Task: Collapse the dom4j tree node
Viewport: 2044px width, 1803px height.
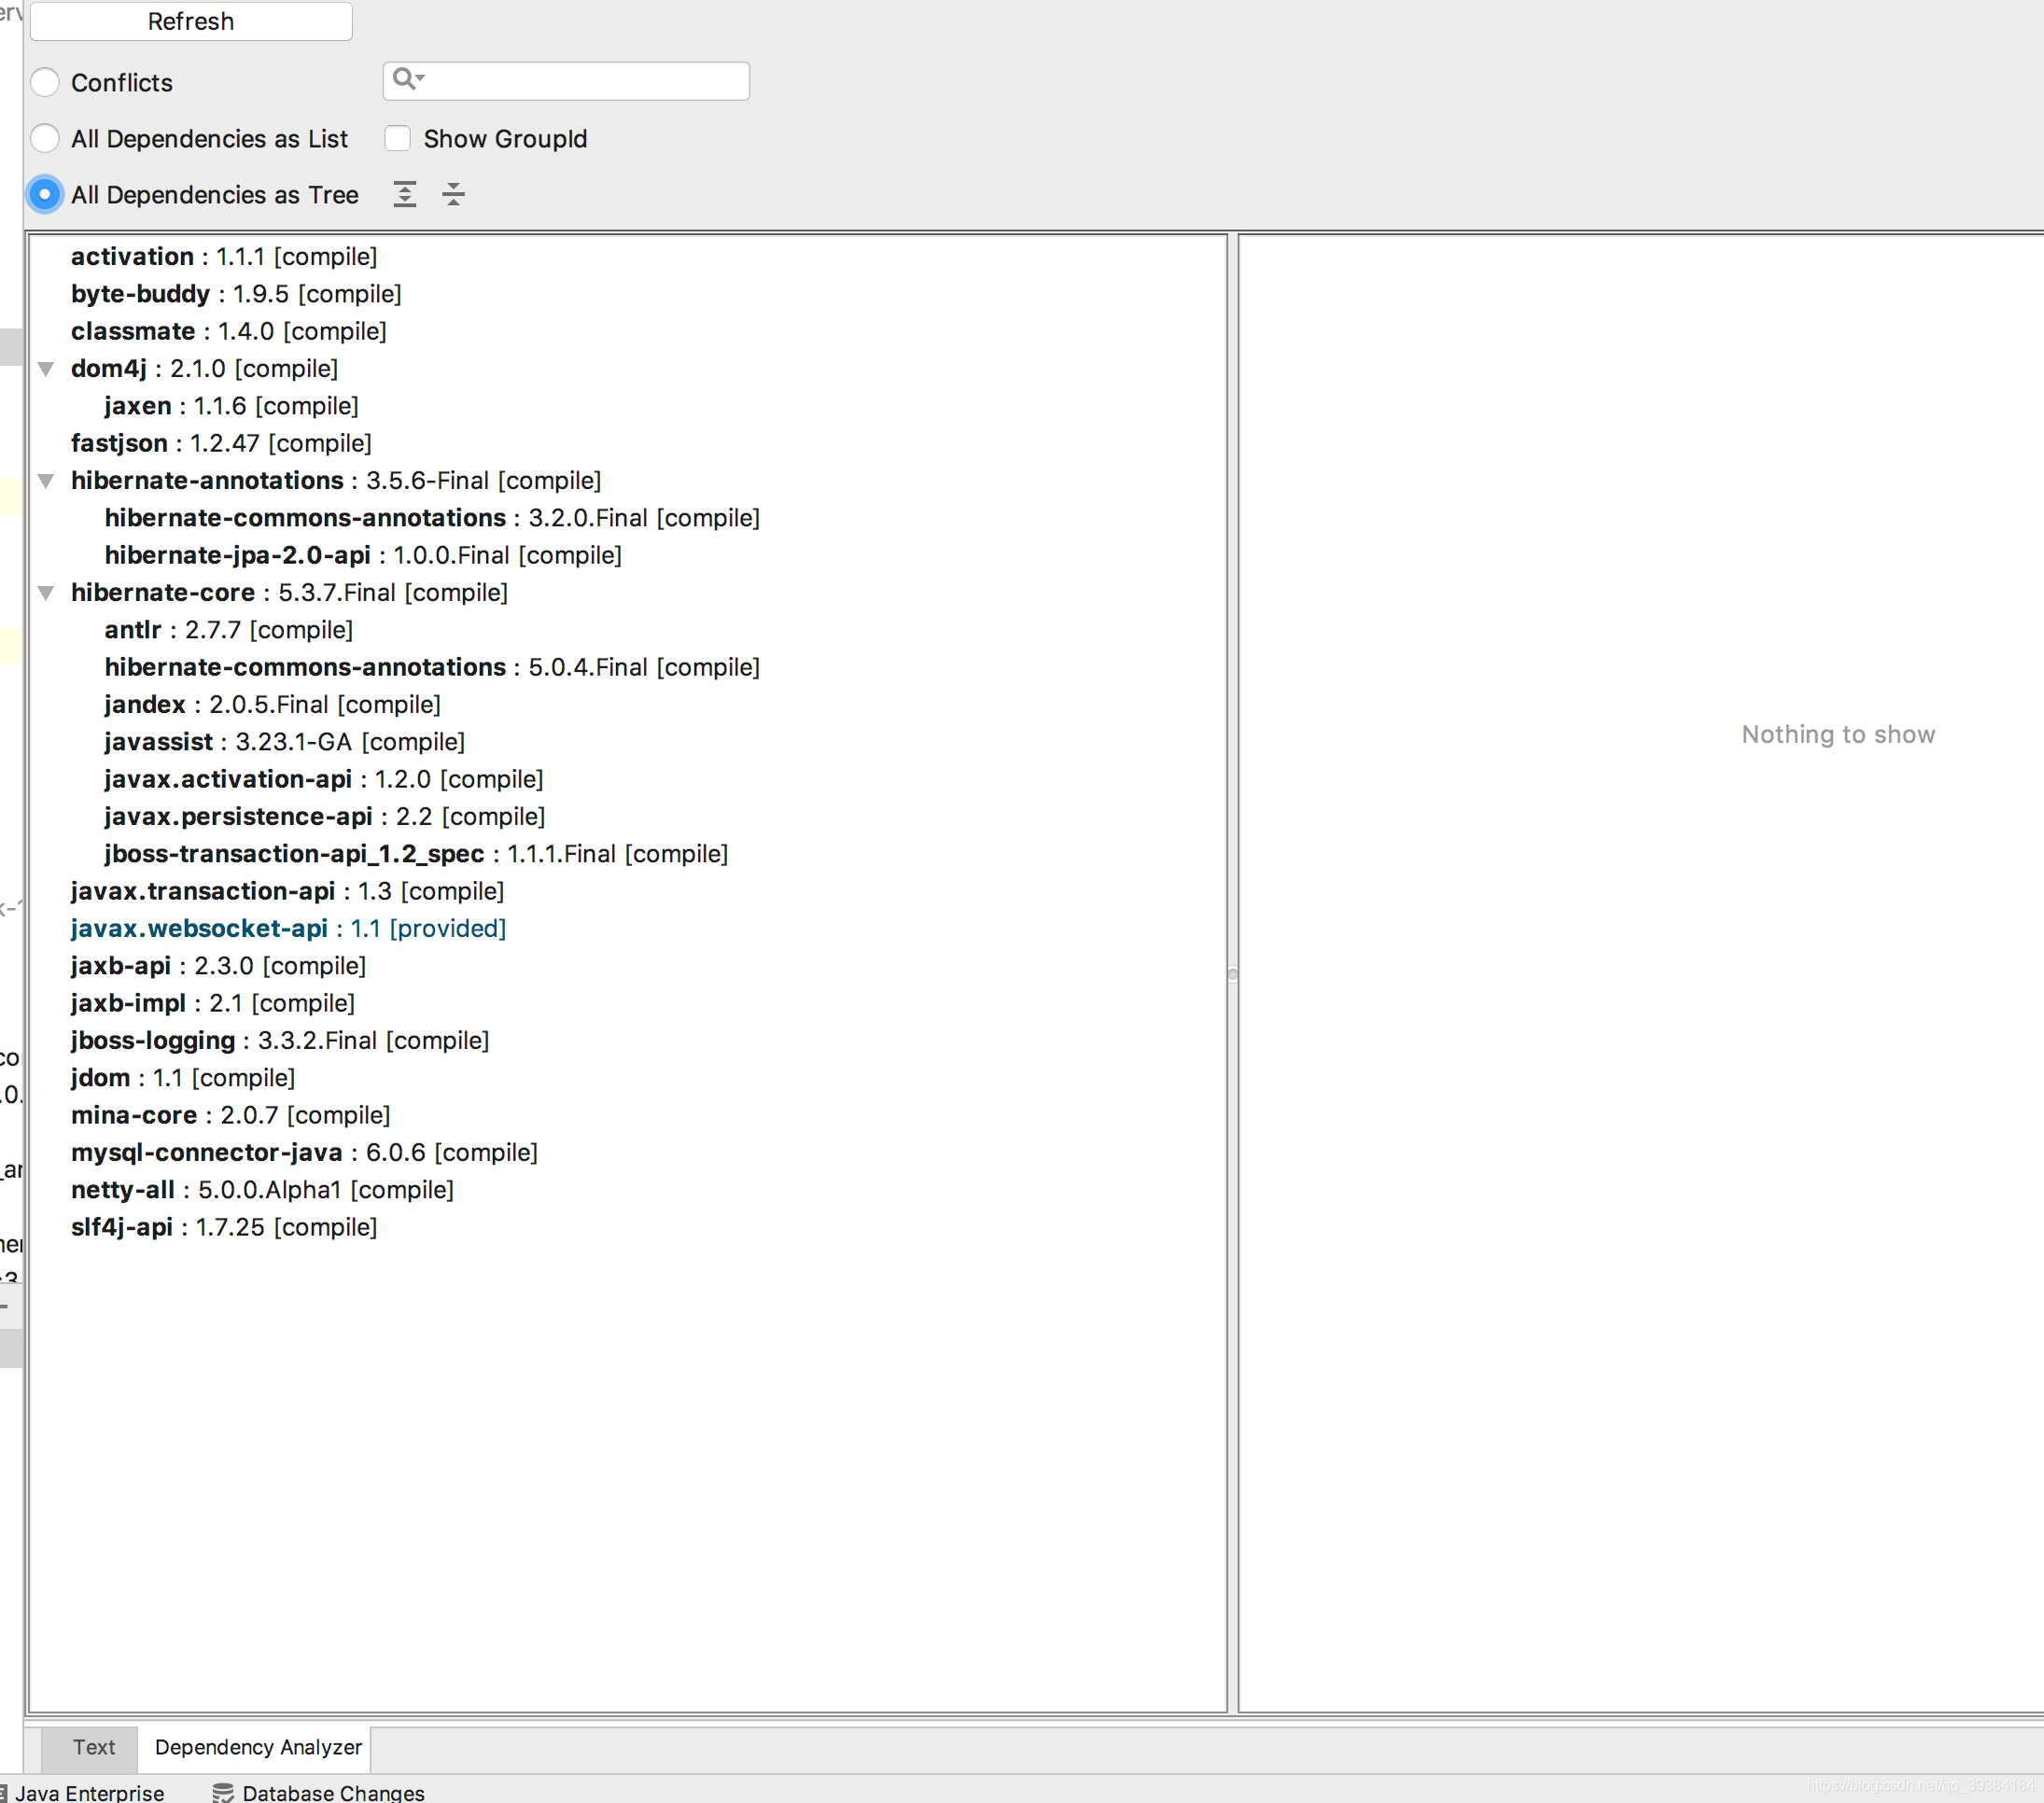Action: pyautogui.click(x=46, y=369)
